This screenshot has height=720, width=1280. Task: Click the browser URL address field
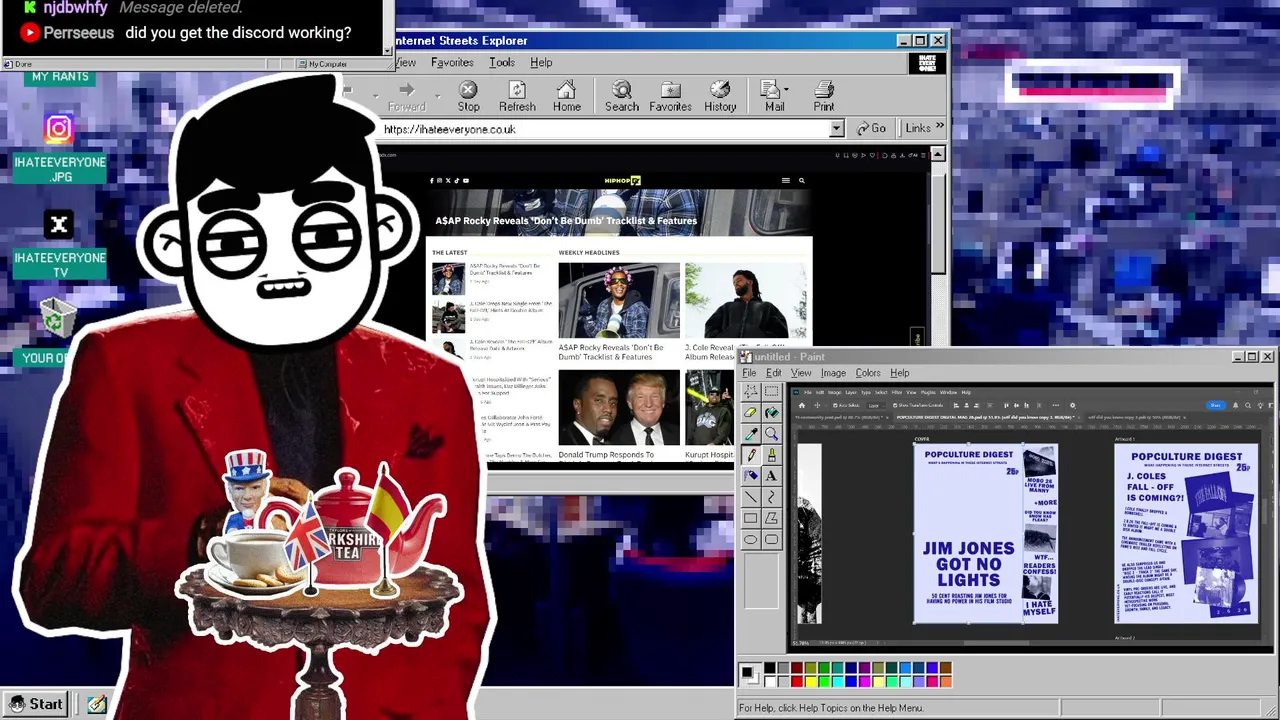click(x=606, y=129)
